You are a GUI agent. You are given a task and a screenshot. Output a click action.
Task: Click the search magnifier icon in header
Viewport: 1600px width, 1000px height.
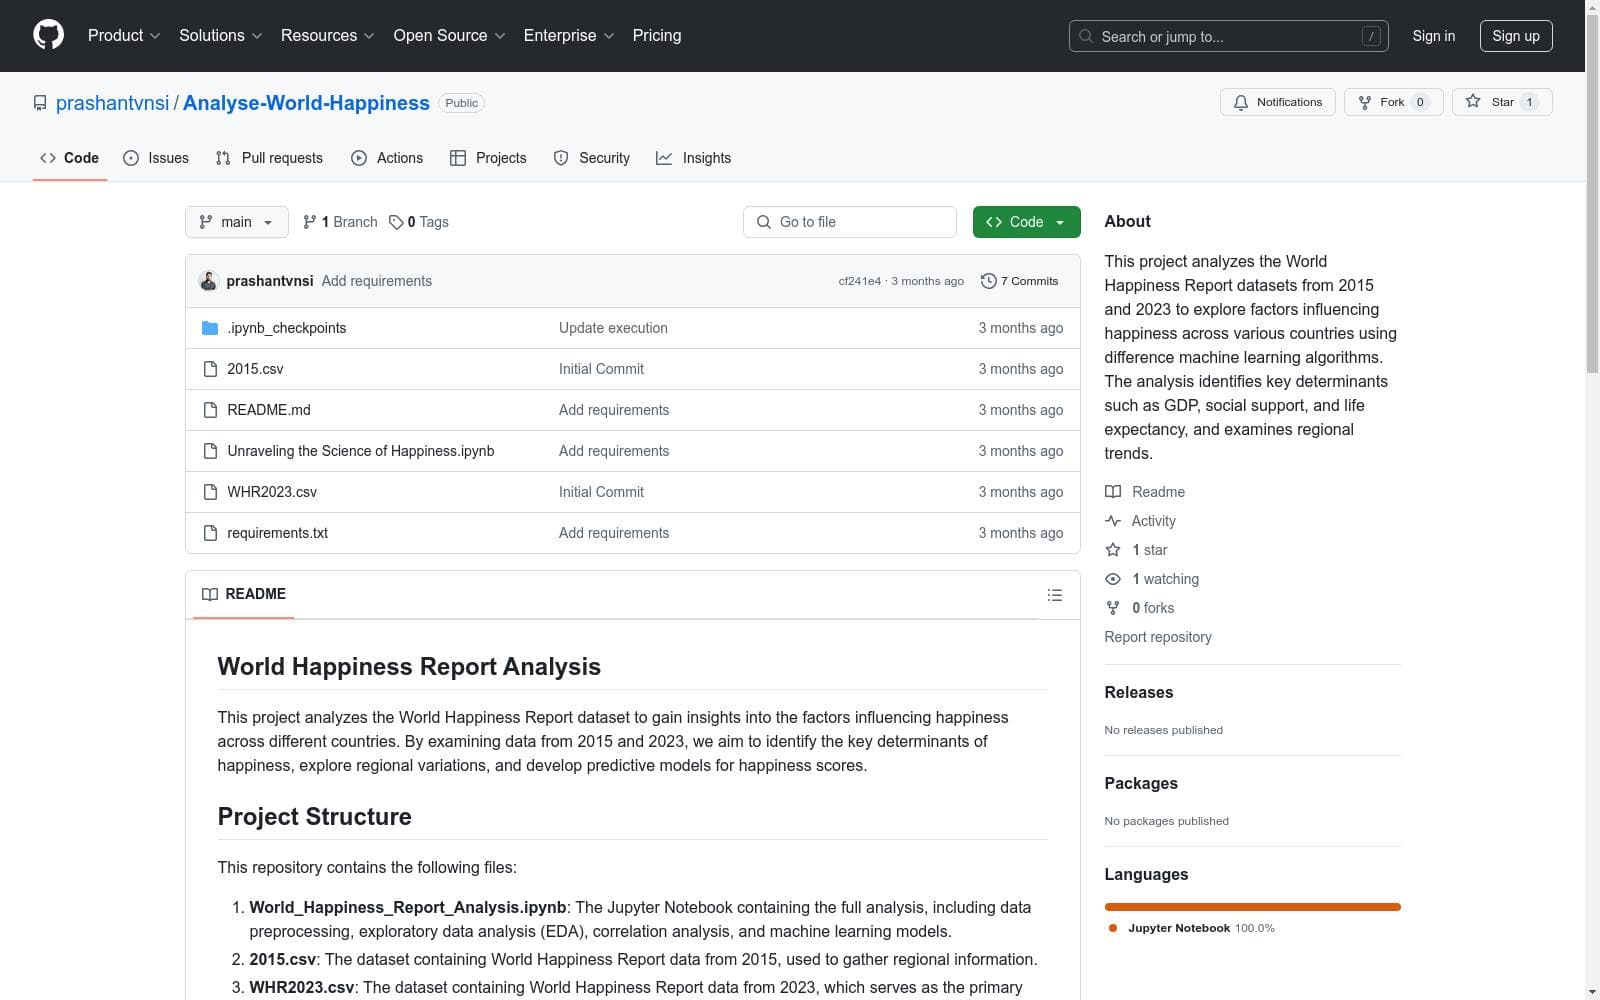click(x=1086, y=36)
